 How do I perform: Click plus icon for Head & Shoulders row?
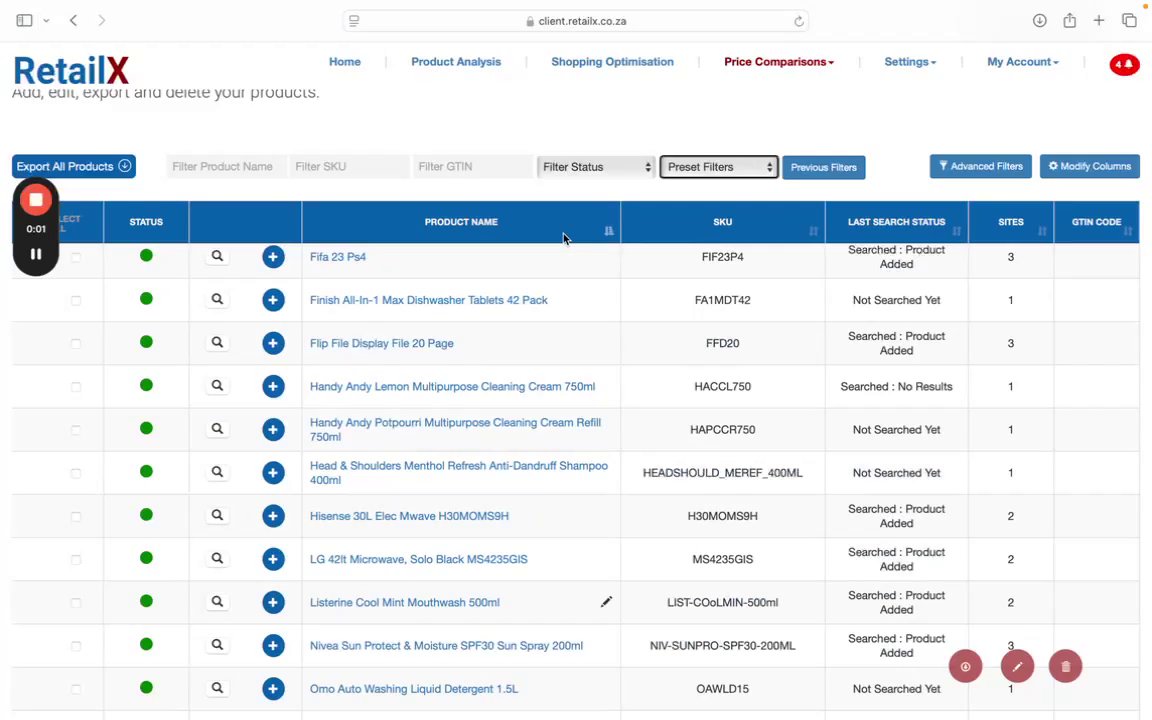pos(273,472)
